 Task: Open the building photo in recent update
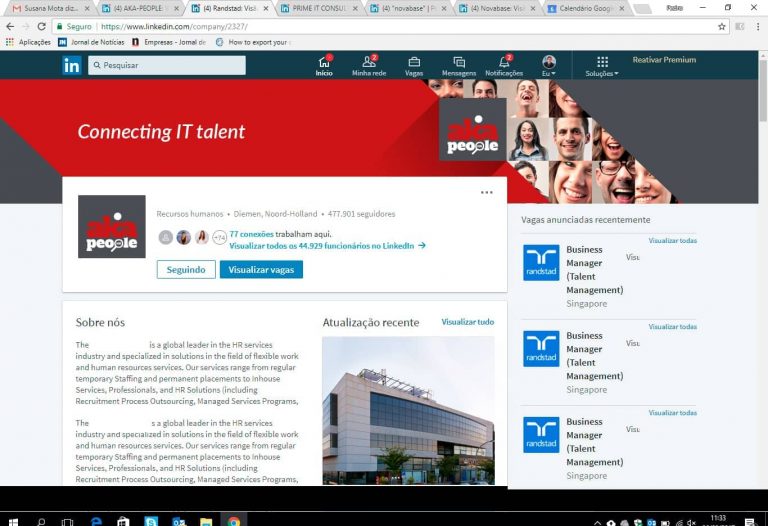tap(408, 410)
